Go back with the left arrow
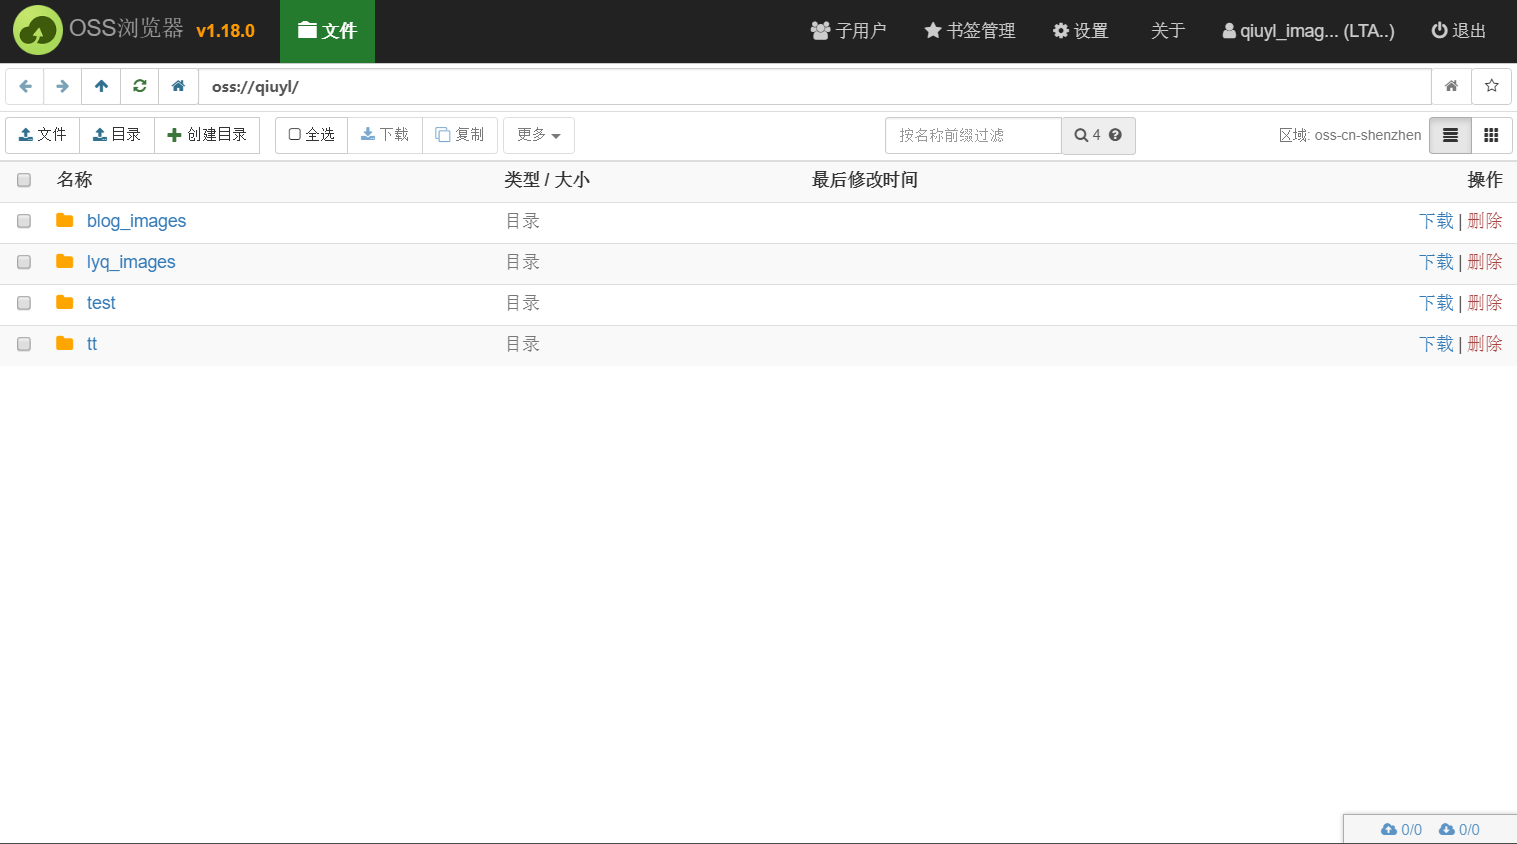1517x844 pixels. point(25,86)
